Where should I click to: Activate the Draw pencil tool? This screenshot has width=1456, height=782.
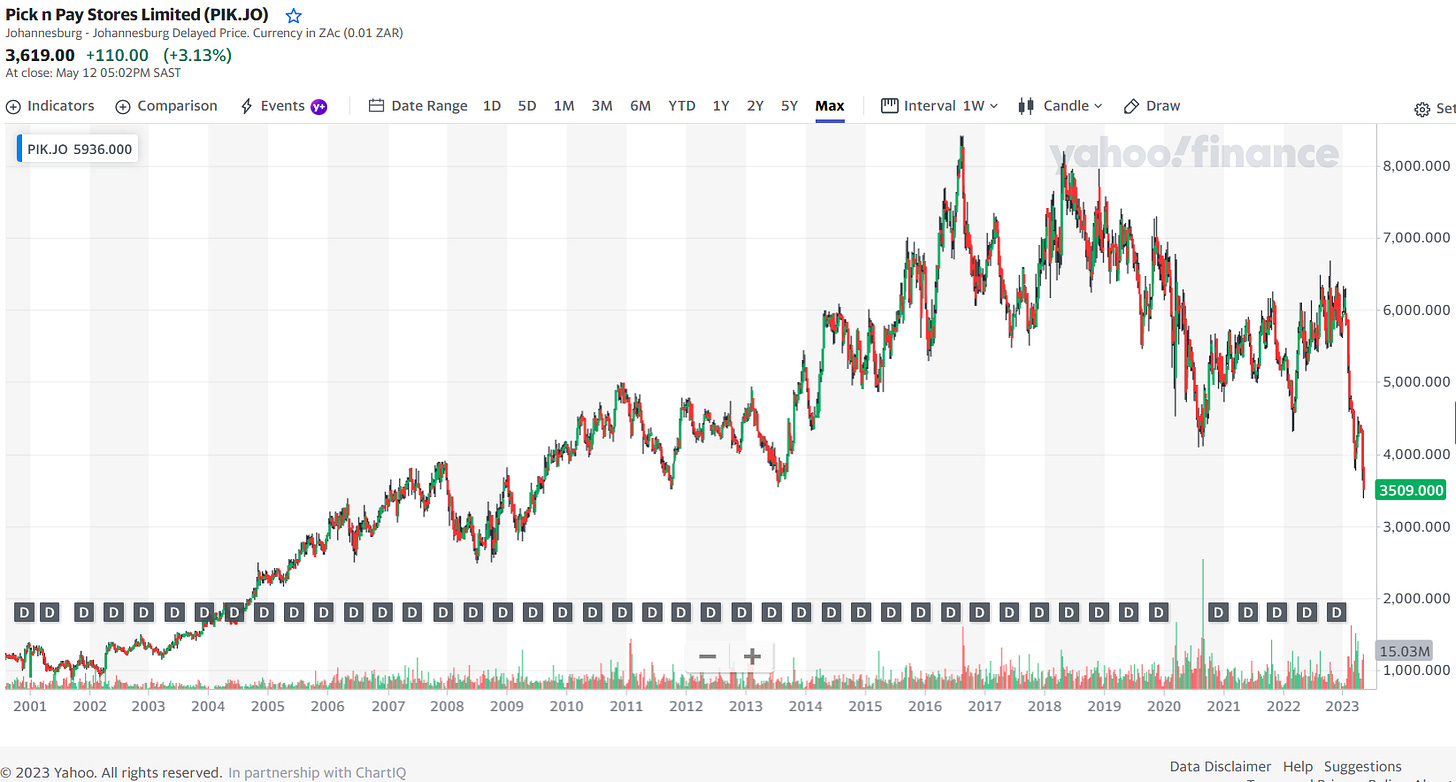pos(1152,106)
